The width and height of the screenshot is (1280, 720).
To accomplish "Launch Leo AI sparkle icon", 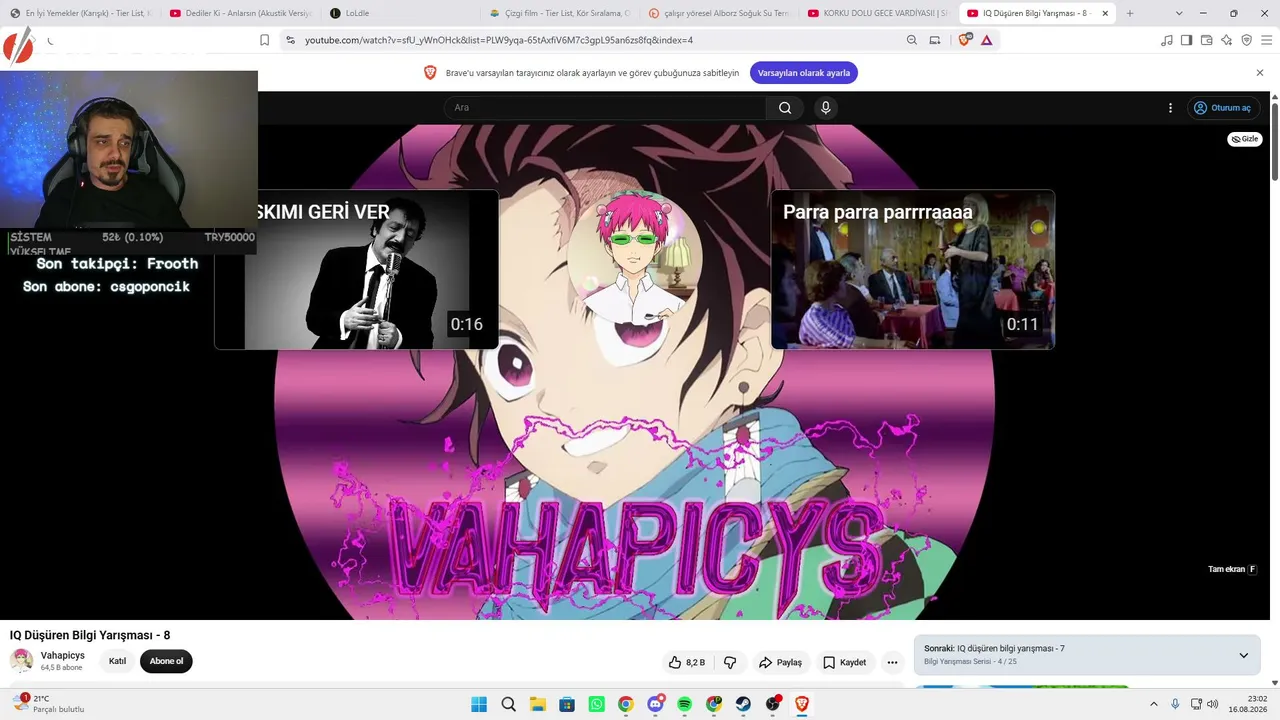I will [x=1227, y=40].
